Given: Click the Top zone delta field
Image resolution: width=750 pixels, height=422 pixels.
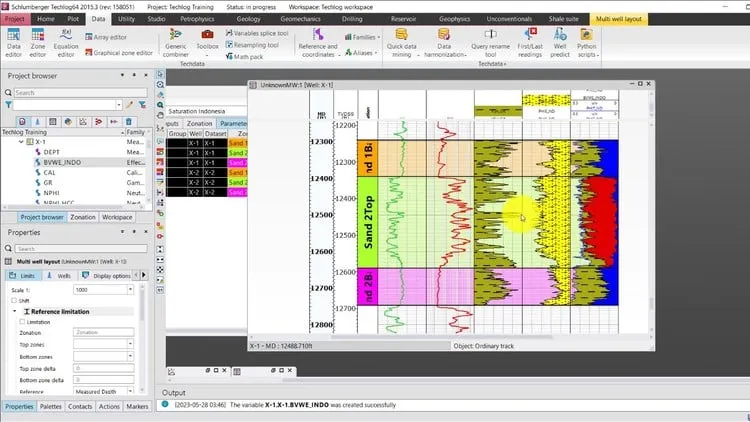Looking at the screenshot, I should click(x=103, y=368).
